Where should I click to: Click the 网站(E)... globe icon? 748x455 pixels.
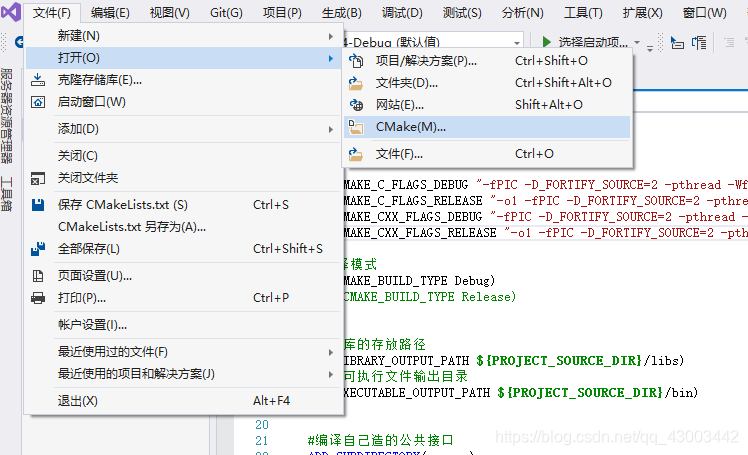[356, 104]
